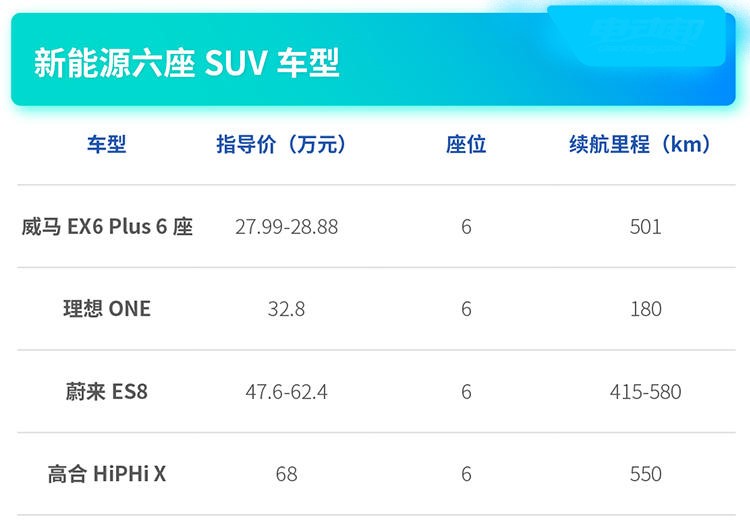The image size is (750, 520).
Task: Click the 415-580 range value
Action: 646,392
